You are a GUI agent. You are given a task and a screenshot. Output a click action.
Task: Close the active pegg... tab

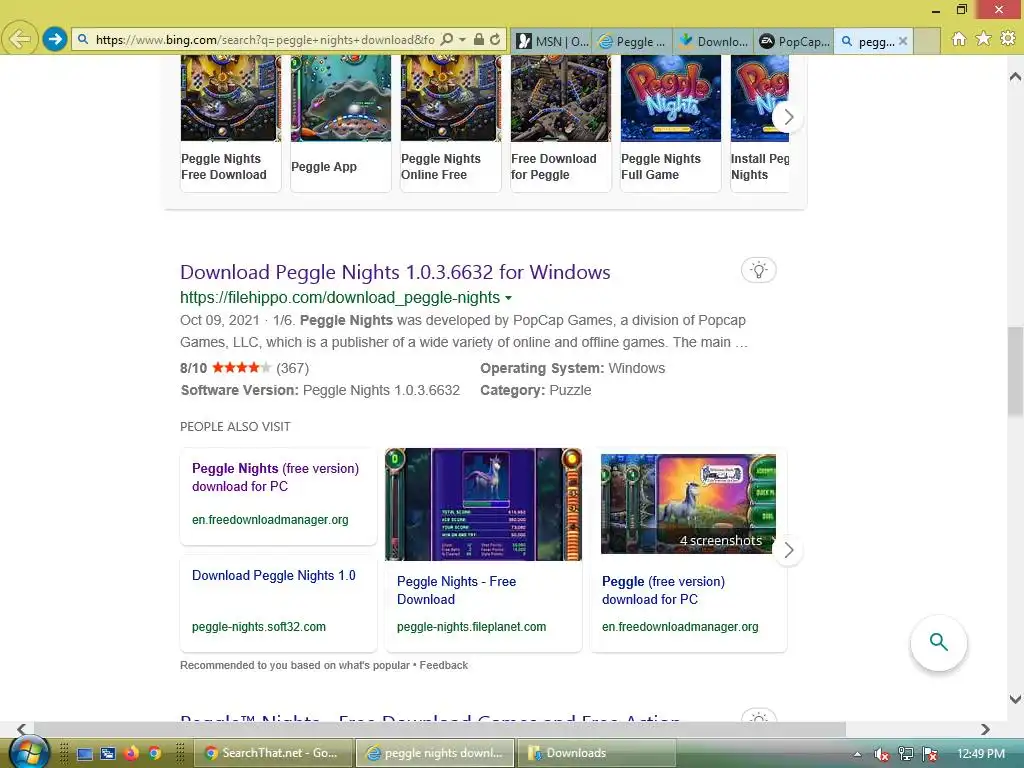(x=903, y=41)
